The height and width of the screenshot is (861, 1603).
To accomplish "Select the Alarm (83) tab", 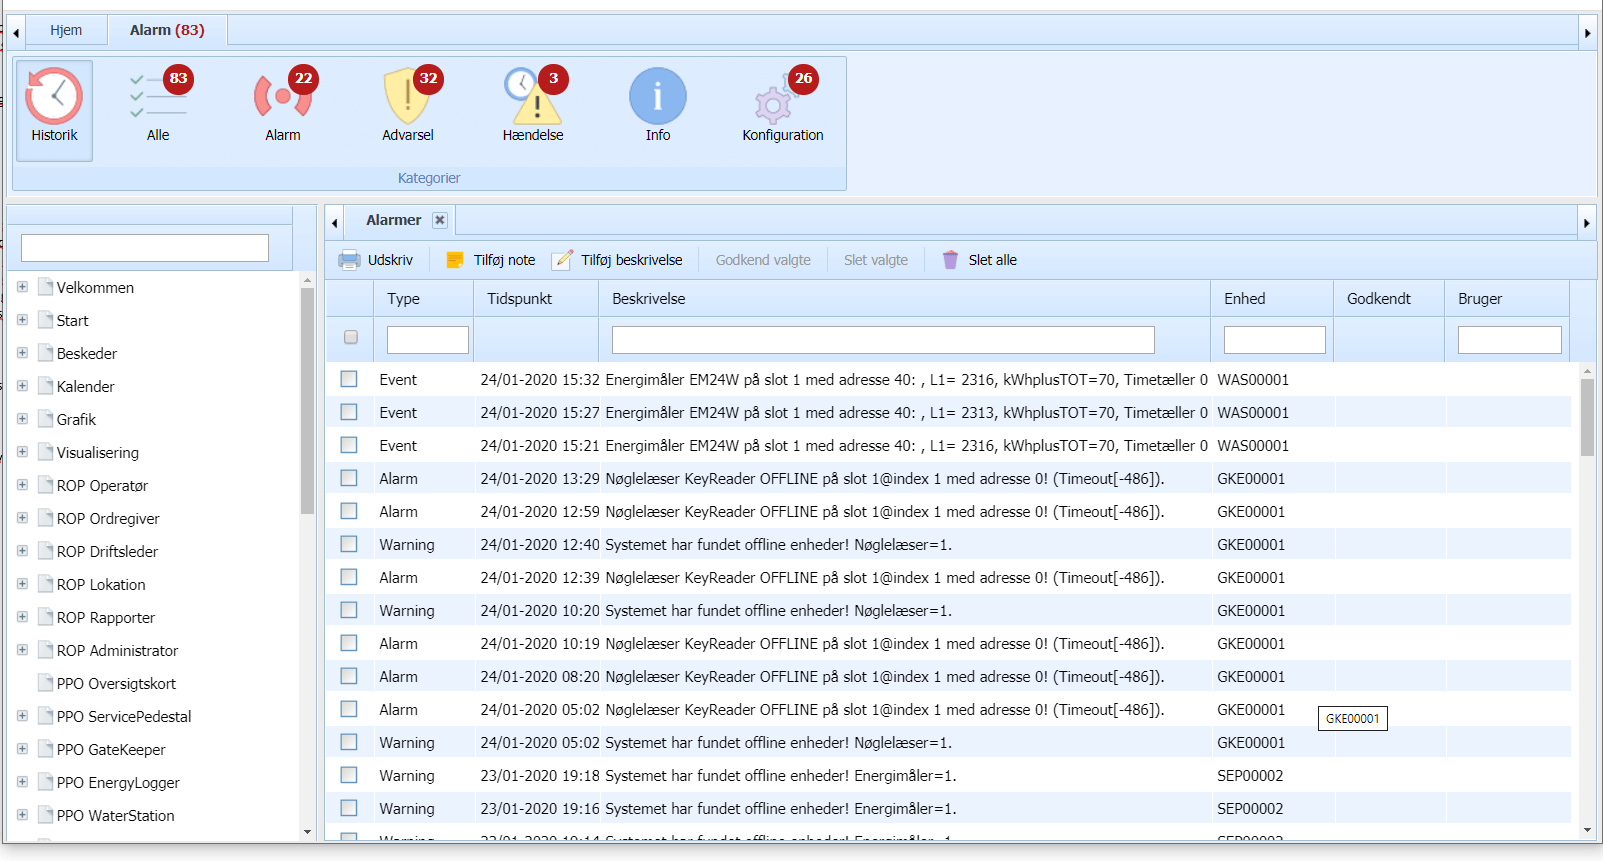I will pyautogui.click(x=167, y=30).
